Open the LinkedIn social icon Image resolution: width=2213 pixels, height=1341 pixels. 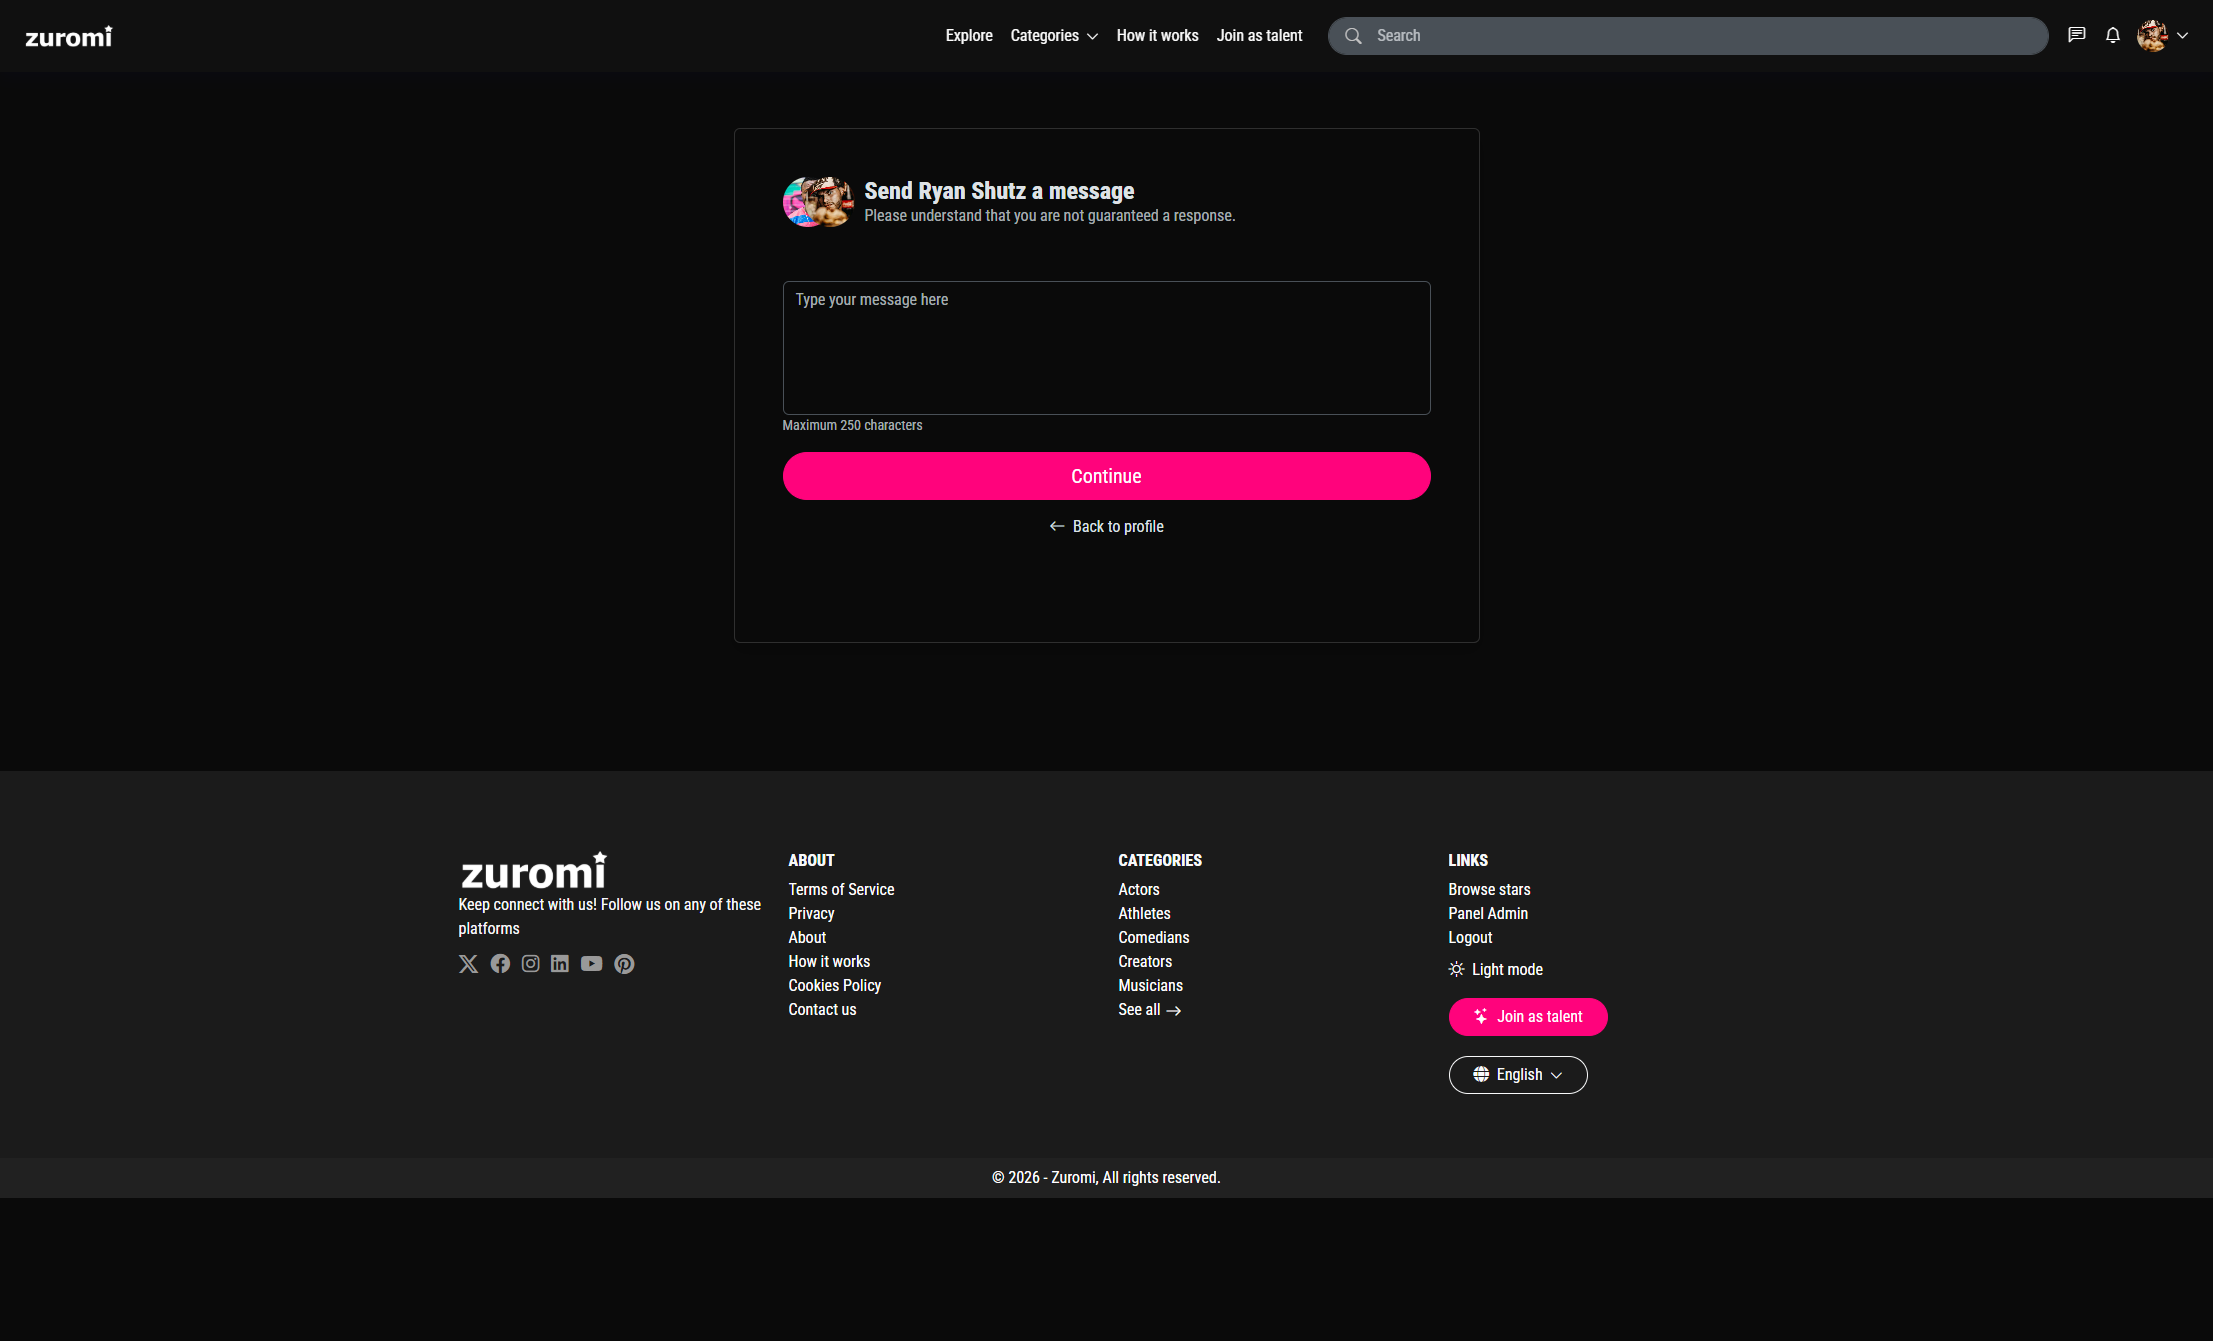click(560, 963)
